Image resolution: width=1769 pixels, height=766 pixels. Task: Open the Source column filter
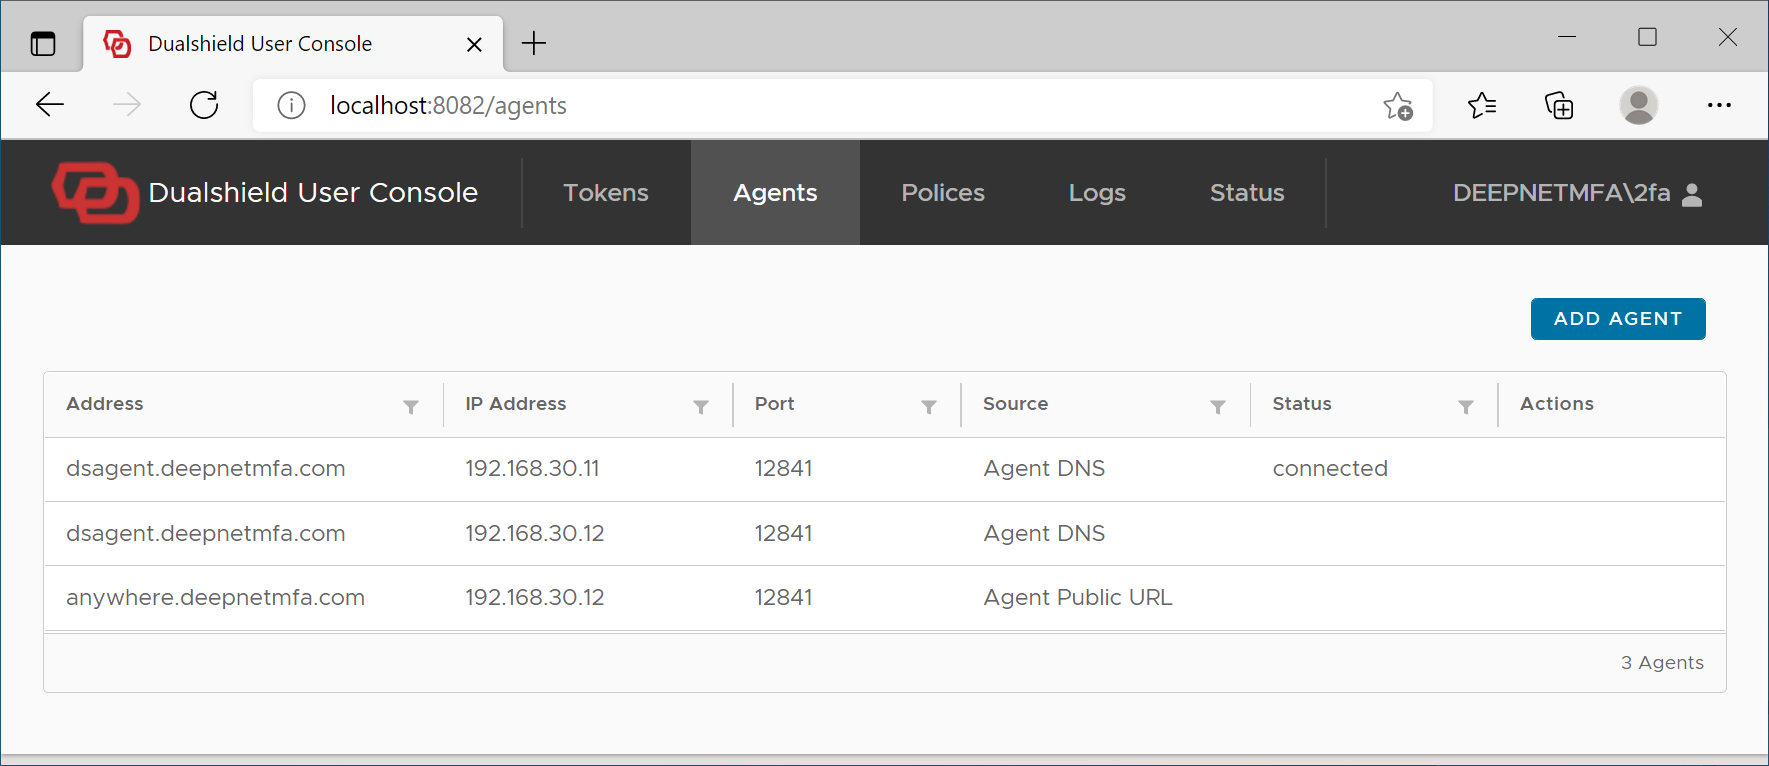pyautogui.click(x=1218, y=406)
